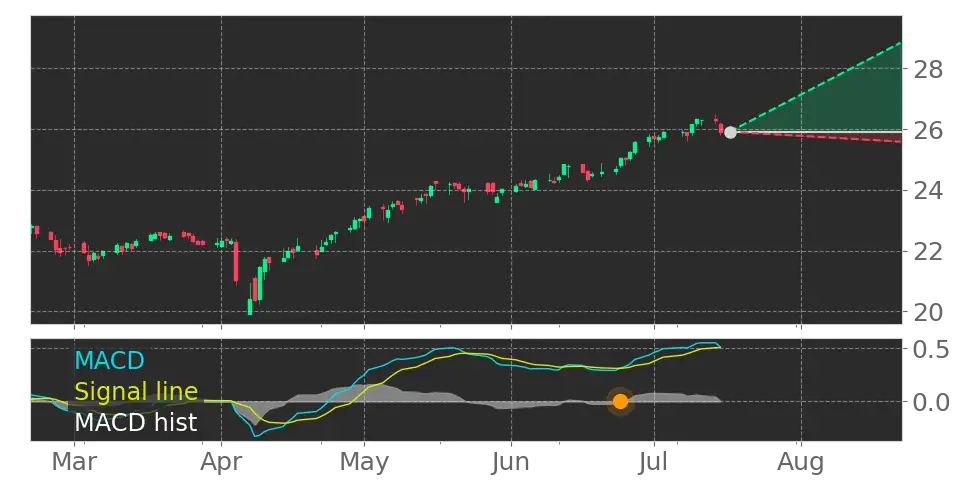Image resolution: width=972 pixels, height=486 pixels.
Task: Click the Apr month axis label
Action: tap(221, 462)
